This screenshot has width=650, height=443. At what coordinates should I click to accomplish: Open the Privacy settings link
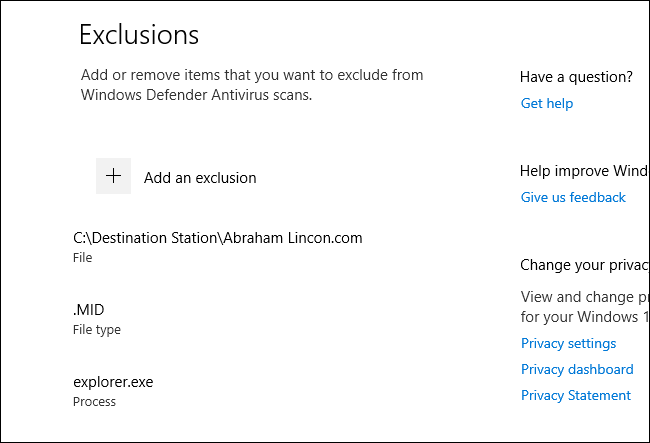(568, 343)
